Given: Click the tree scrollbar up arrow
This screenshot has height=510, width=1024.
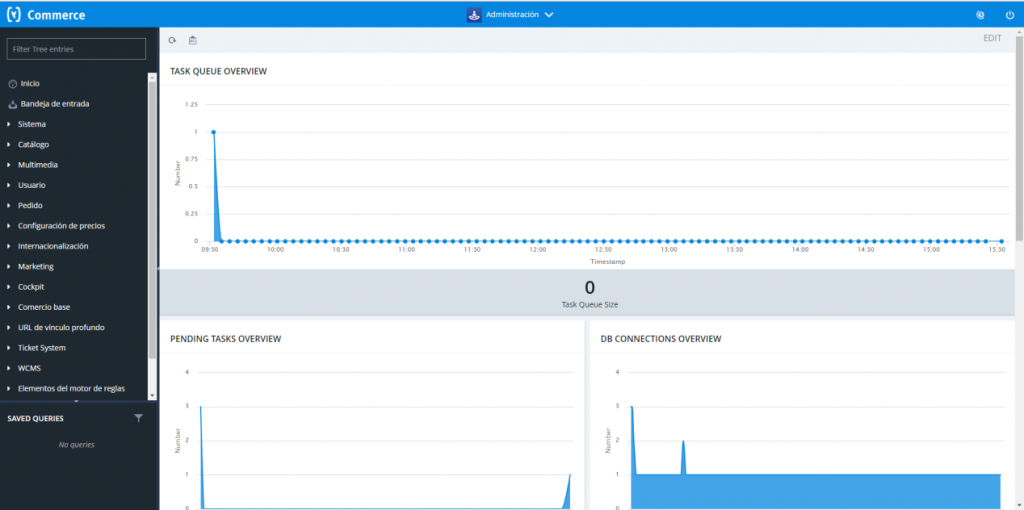Looking at the screenshot, I should [152, 77].
